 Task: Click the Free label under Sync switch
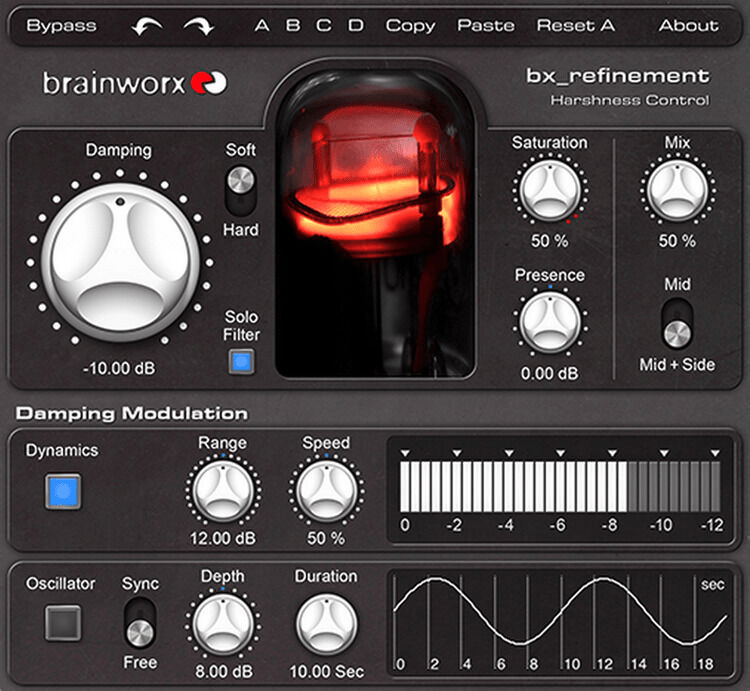[140, 662]
